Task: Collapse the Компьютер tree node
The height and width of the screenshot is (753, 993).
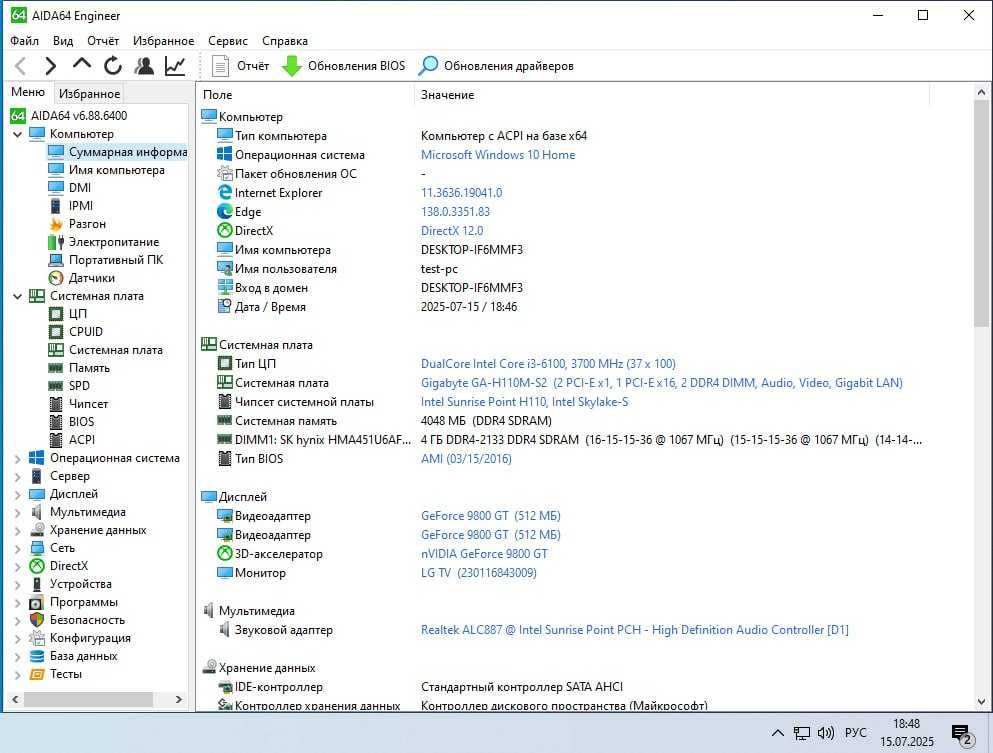Action: click(17, 134)
